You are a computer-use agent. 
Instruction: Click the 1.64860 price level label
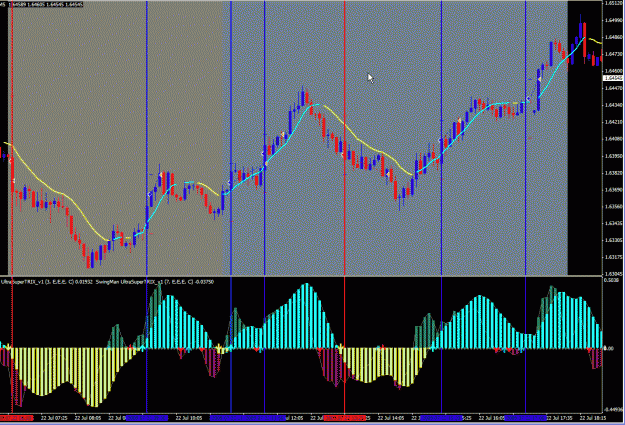click(x=614, y=37)
